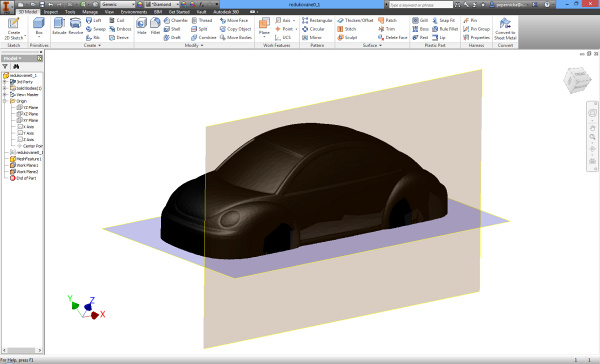Choose the Circular pattern tool
The width and height of the screenshot is (600, 364).
tap(313, 29)
